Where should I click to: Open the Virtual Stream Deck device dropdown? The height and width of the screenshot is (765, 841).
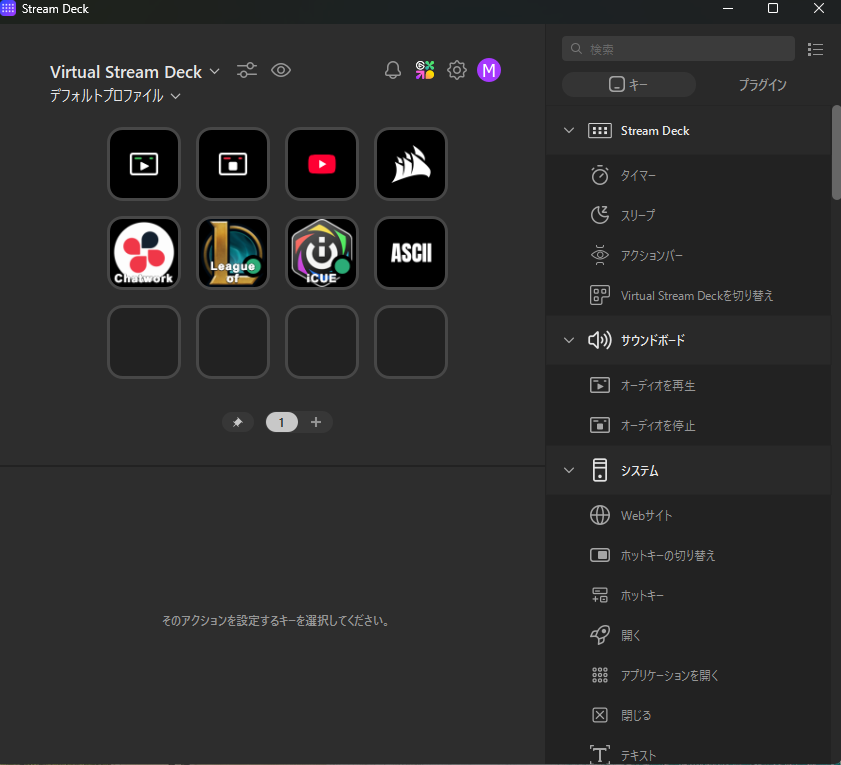tap(135, 72)
